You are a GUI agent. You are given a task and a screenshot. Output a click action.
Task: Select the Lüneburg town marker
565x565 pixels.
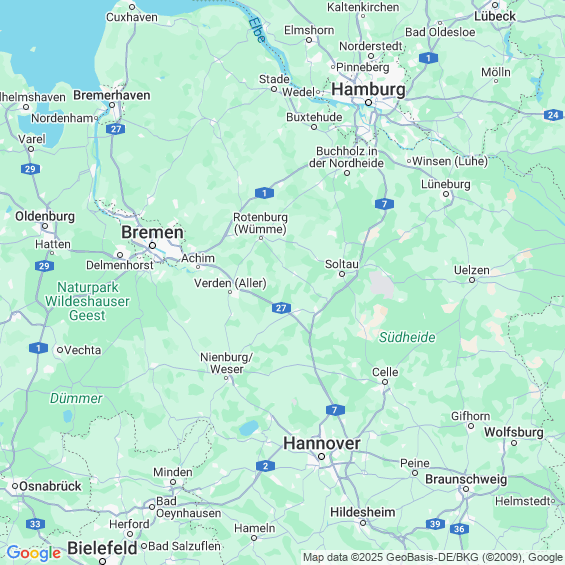(x=446, y=194)
